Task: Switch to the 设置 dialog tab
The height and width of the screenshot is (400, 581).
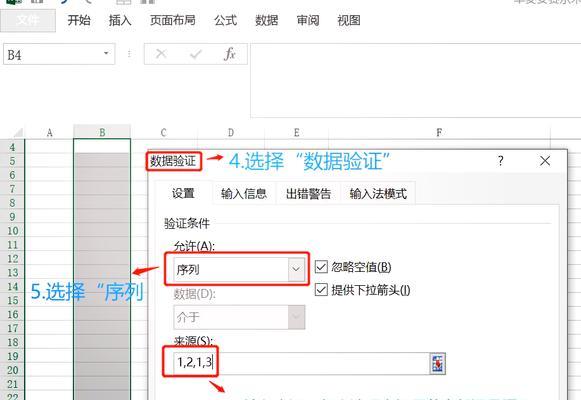Action: click(183, 193)
